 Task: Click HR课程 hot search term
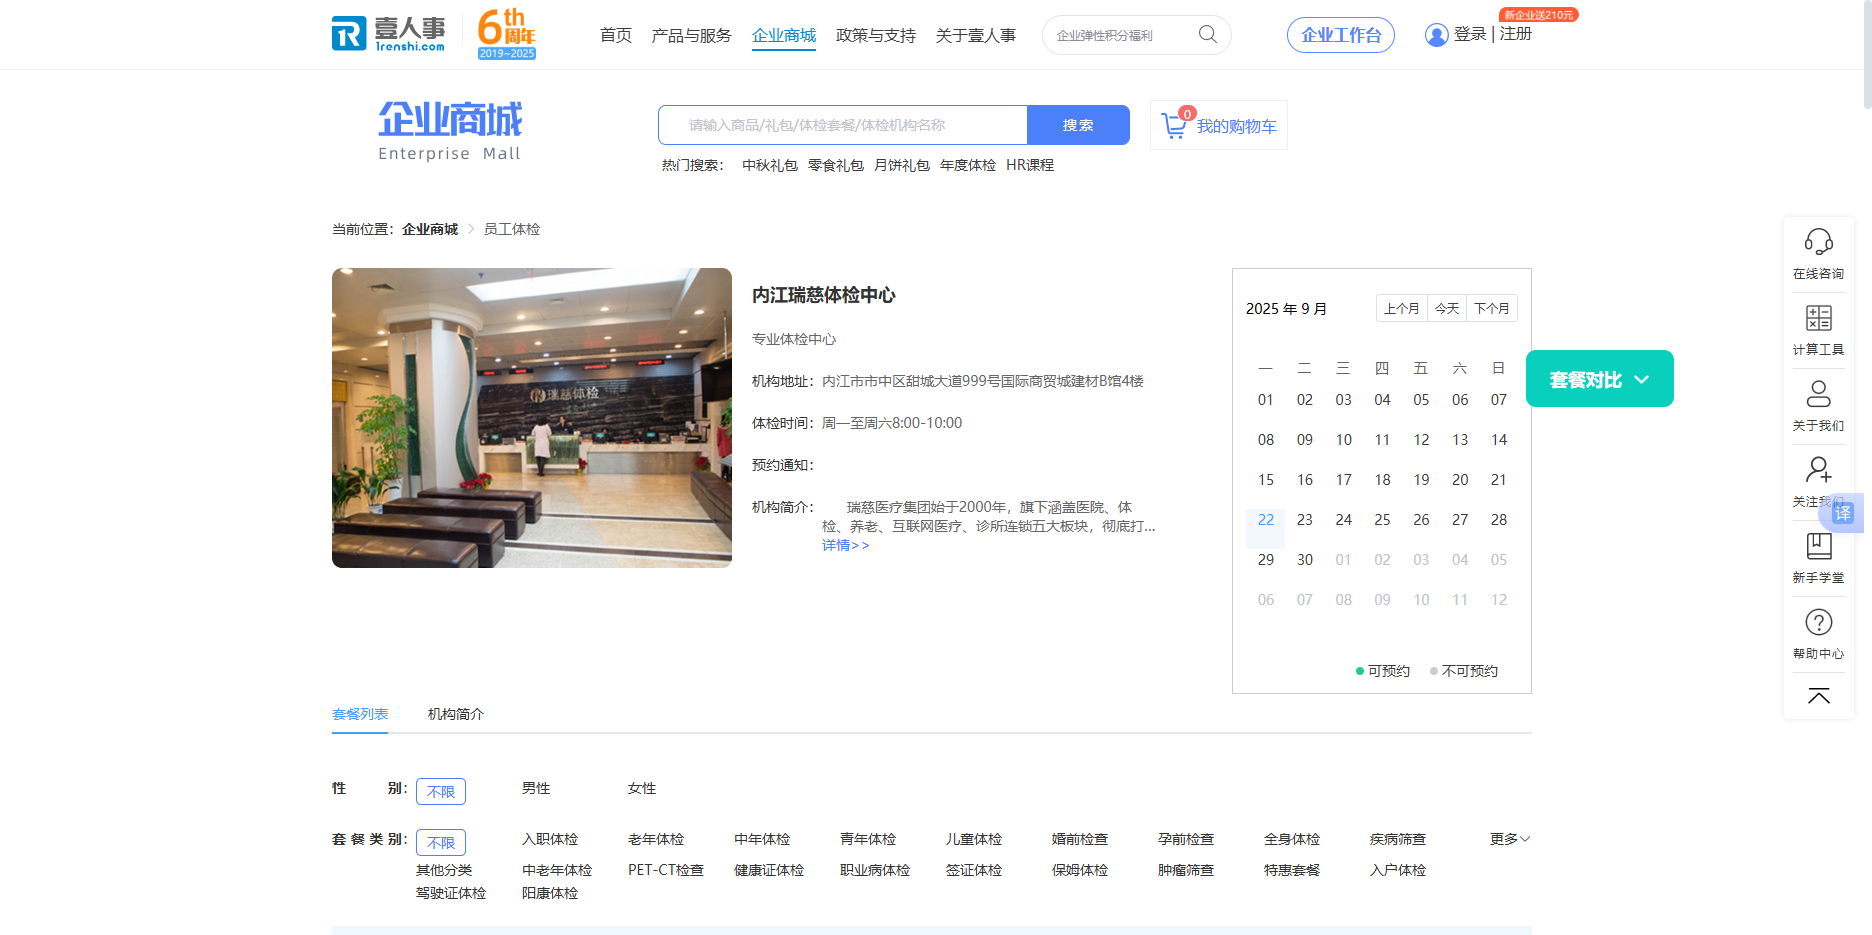tap(1030, 165)
